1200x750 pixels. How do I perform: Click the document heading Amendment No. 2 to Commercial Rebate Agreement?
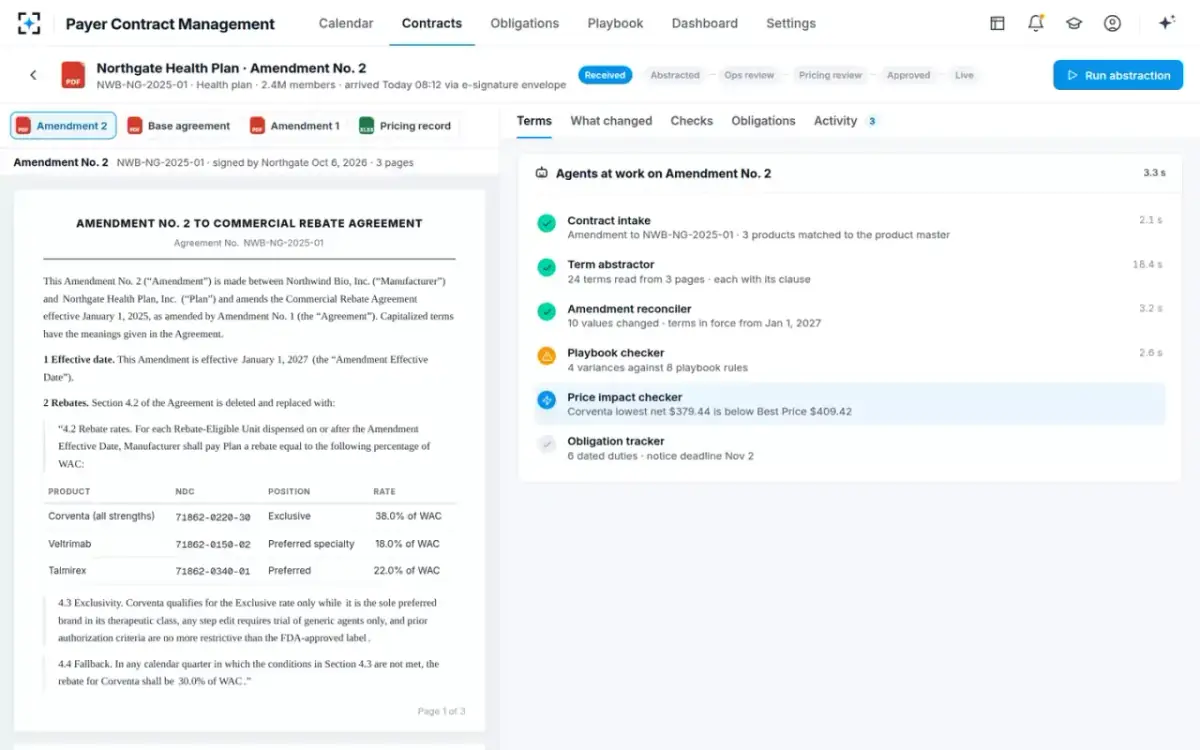pos(249,223)
